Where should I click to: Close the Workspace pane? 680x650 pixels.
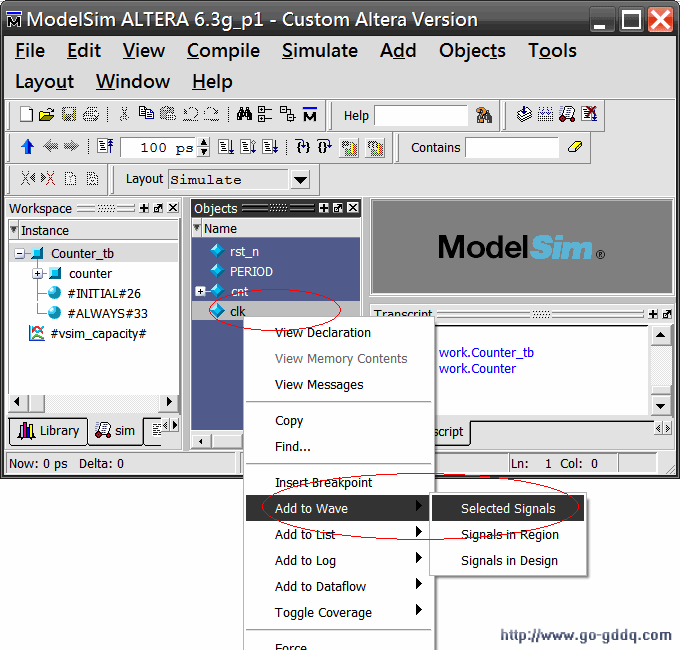(x=173, y=208)
